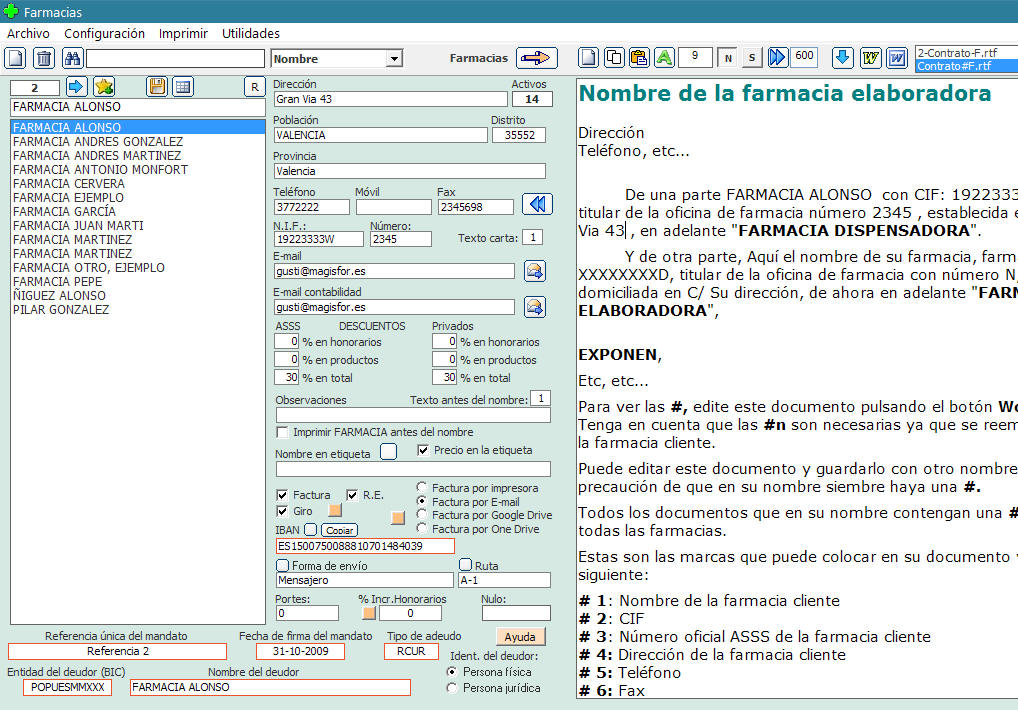The image size is (1018, 710).
Task: Click the floppy disk save icon
Action: pos(157,87)
